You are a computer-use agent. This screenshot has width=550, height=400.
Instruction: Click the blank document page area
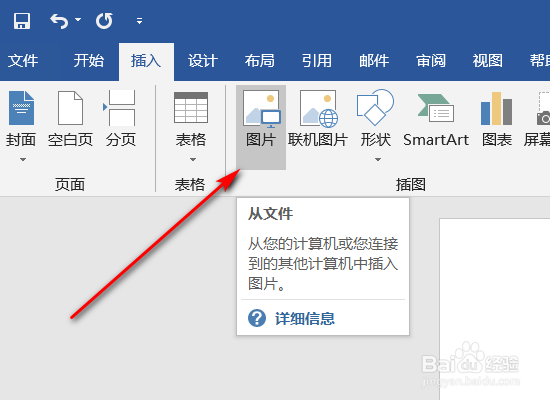pos(495,309)
